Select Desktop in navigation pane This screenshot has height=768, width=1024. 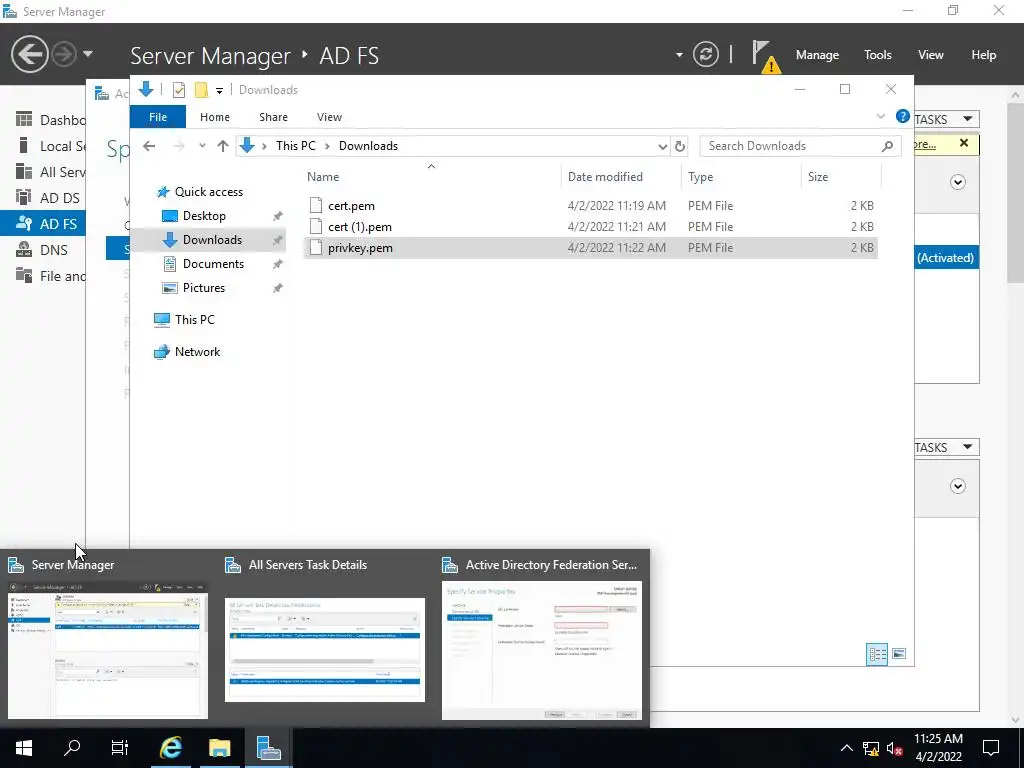(x=204, y=216)
